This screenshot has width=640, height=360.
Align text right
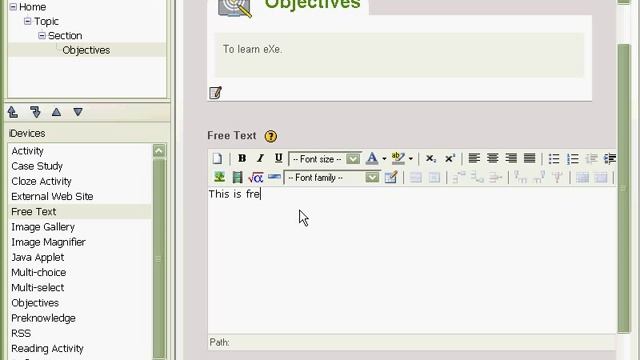pyautogui.click(x=511, y=158)
